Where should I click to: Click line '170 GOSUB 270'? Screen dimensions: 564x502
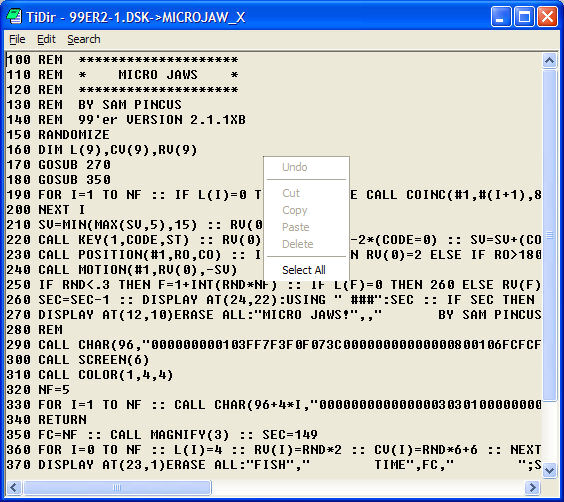(59, 165)
